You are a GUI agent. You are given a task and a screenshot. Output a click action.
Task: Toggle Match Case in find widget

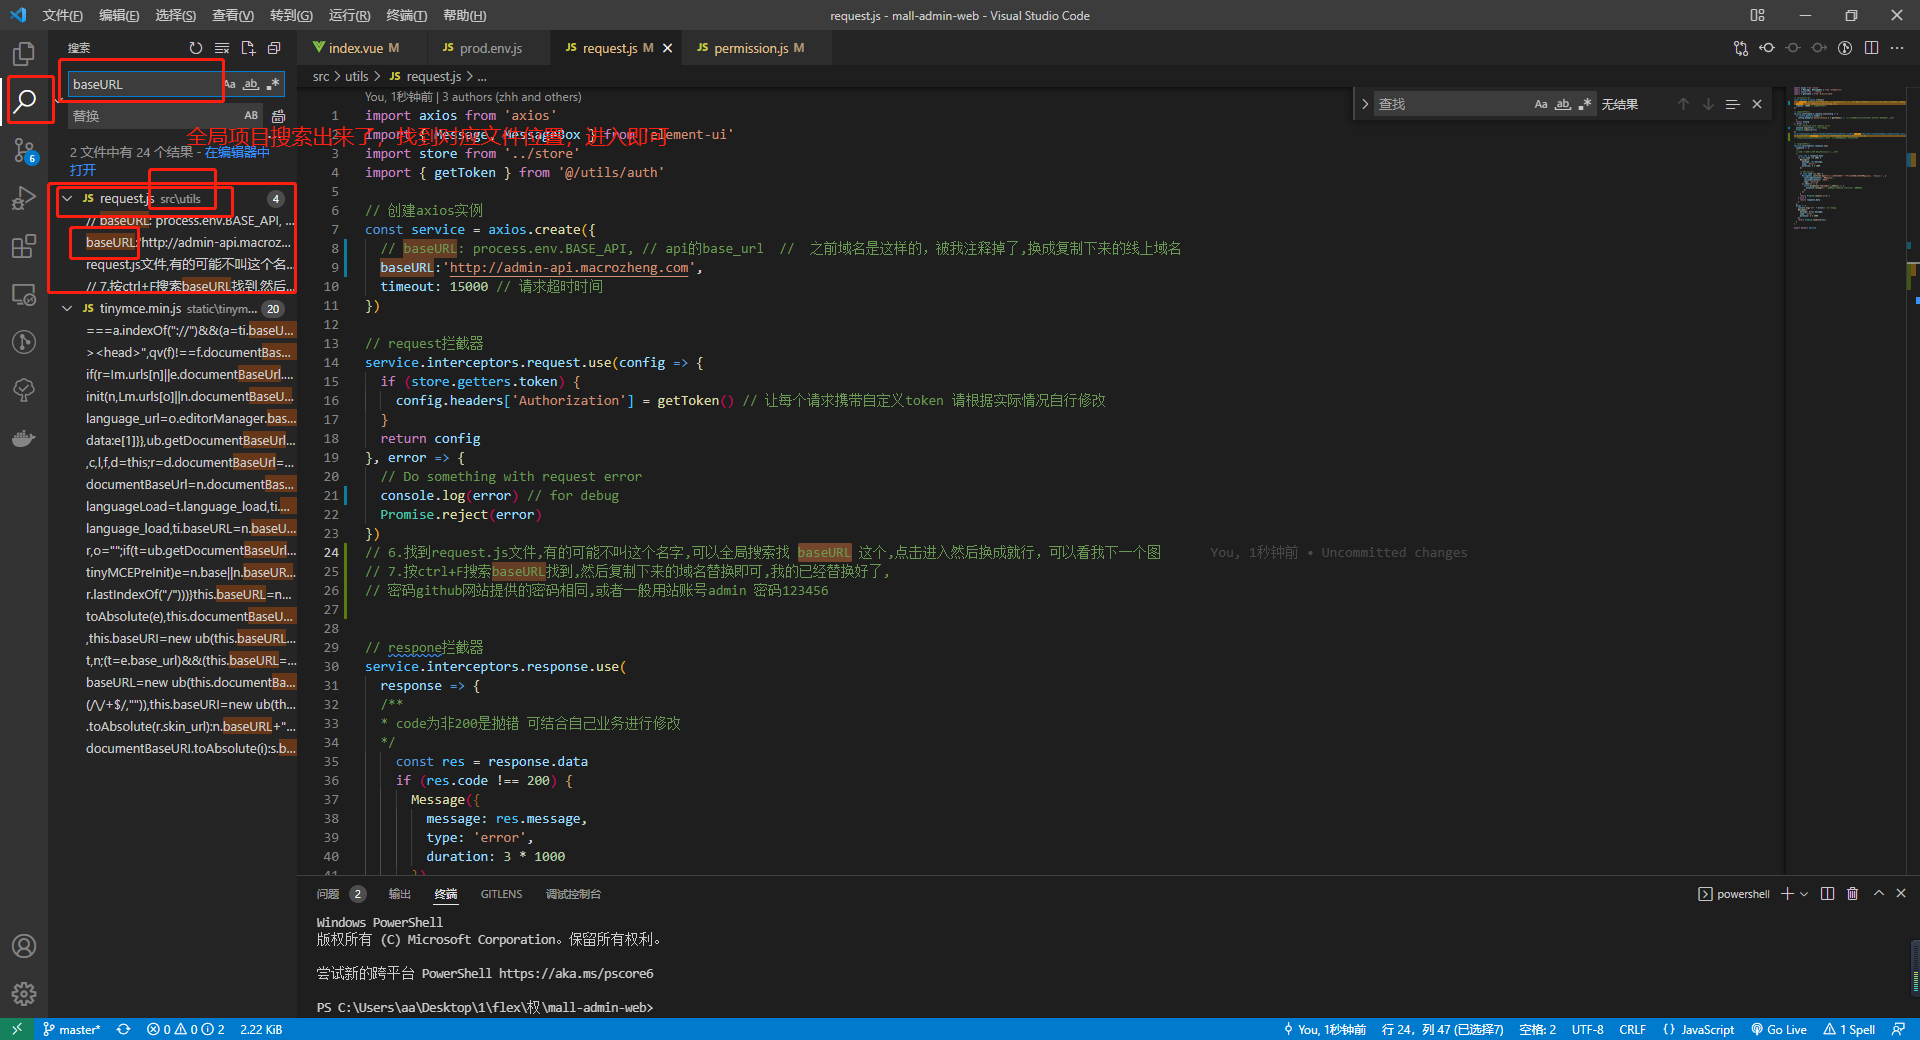1541,104
